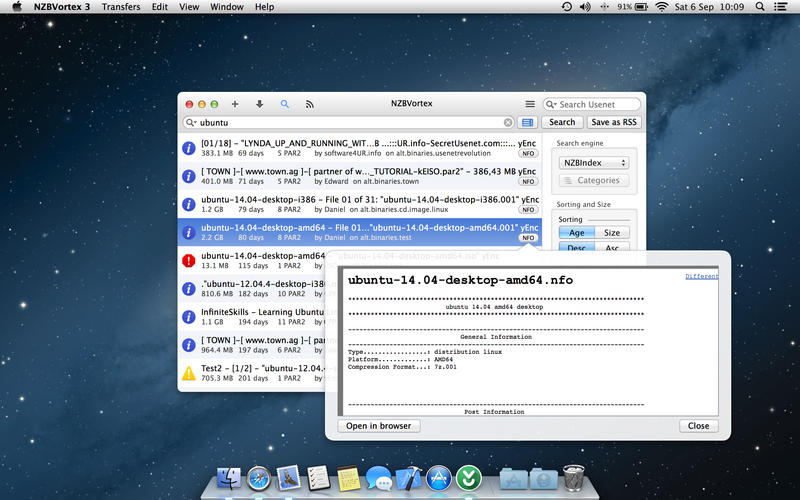This screenshot has height=500, width=800.
Task: Click Open in browser button
Action: click(x=379, y=425)
